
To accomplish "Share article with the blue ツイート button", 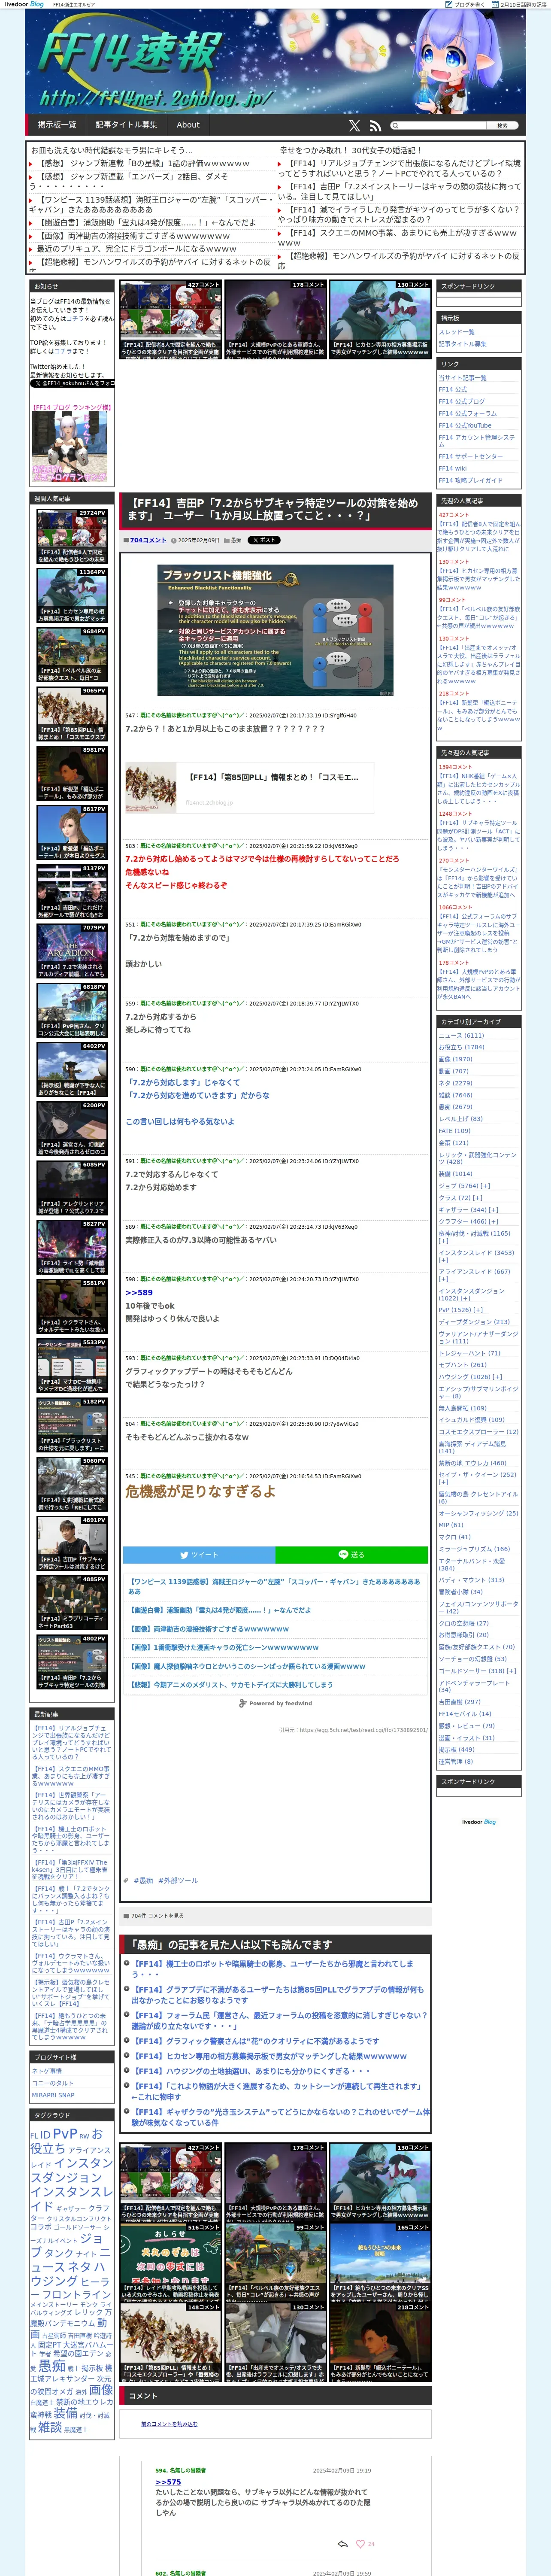I will tap(199, 1554).
